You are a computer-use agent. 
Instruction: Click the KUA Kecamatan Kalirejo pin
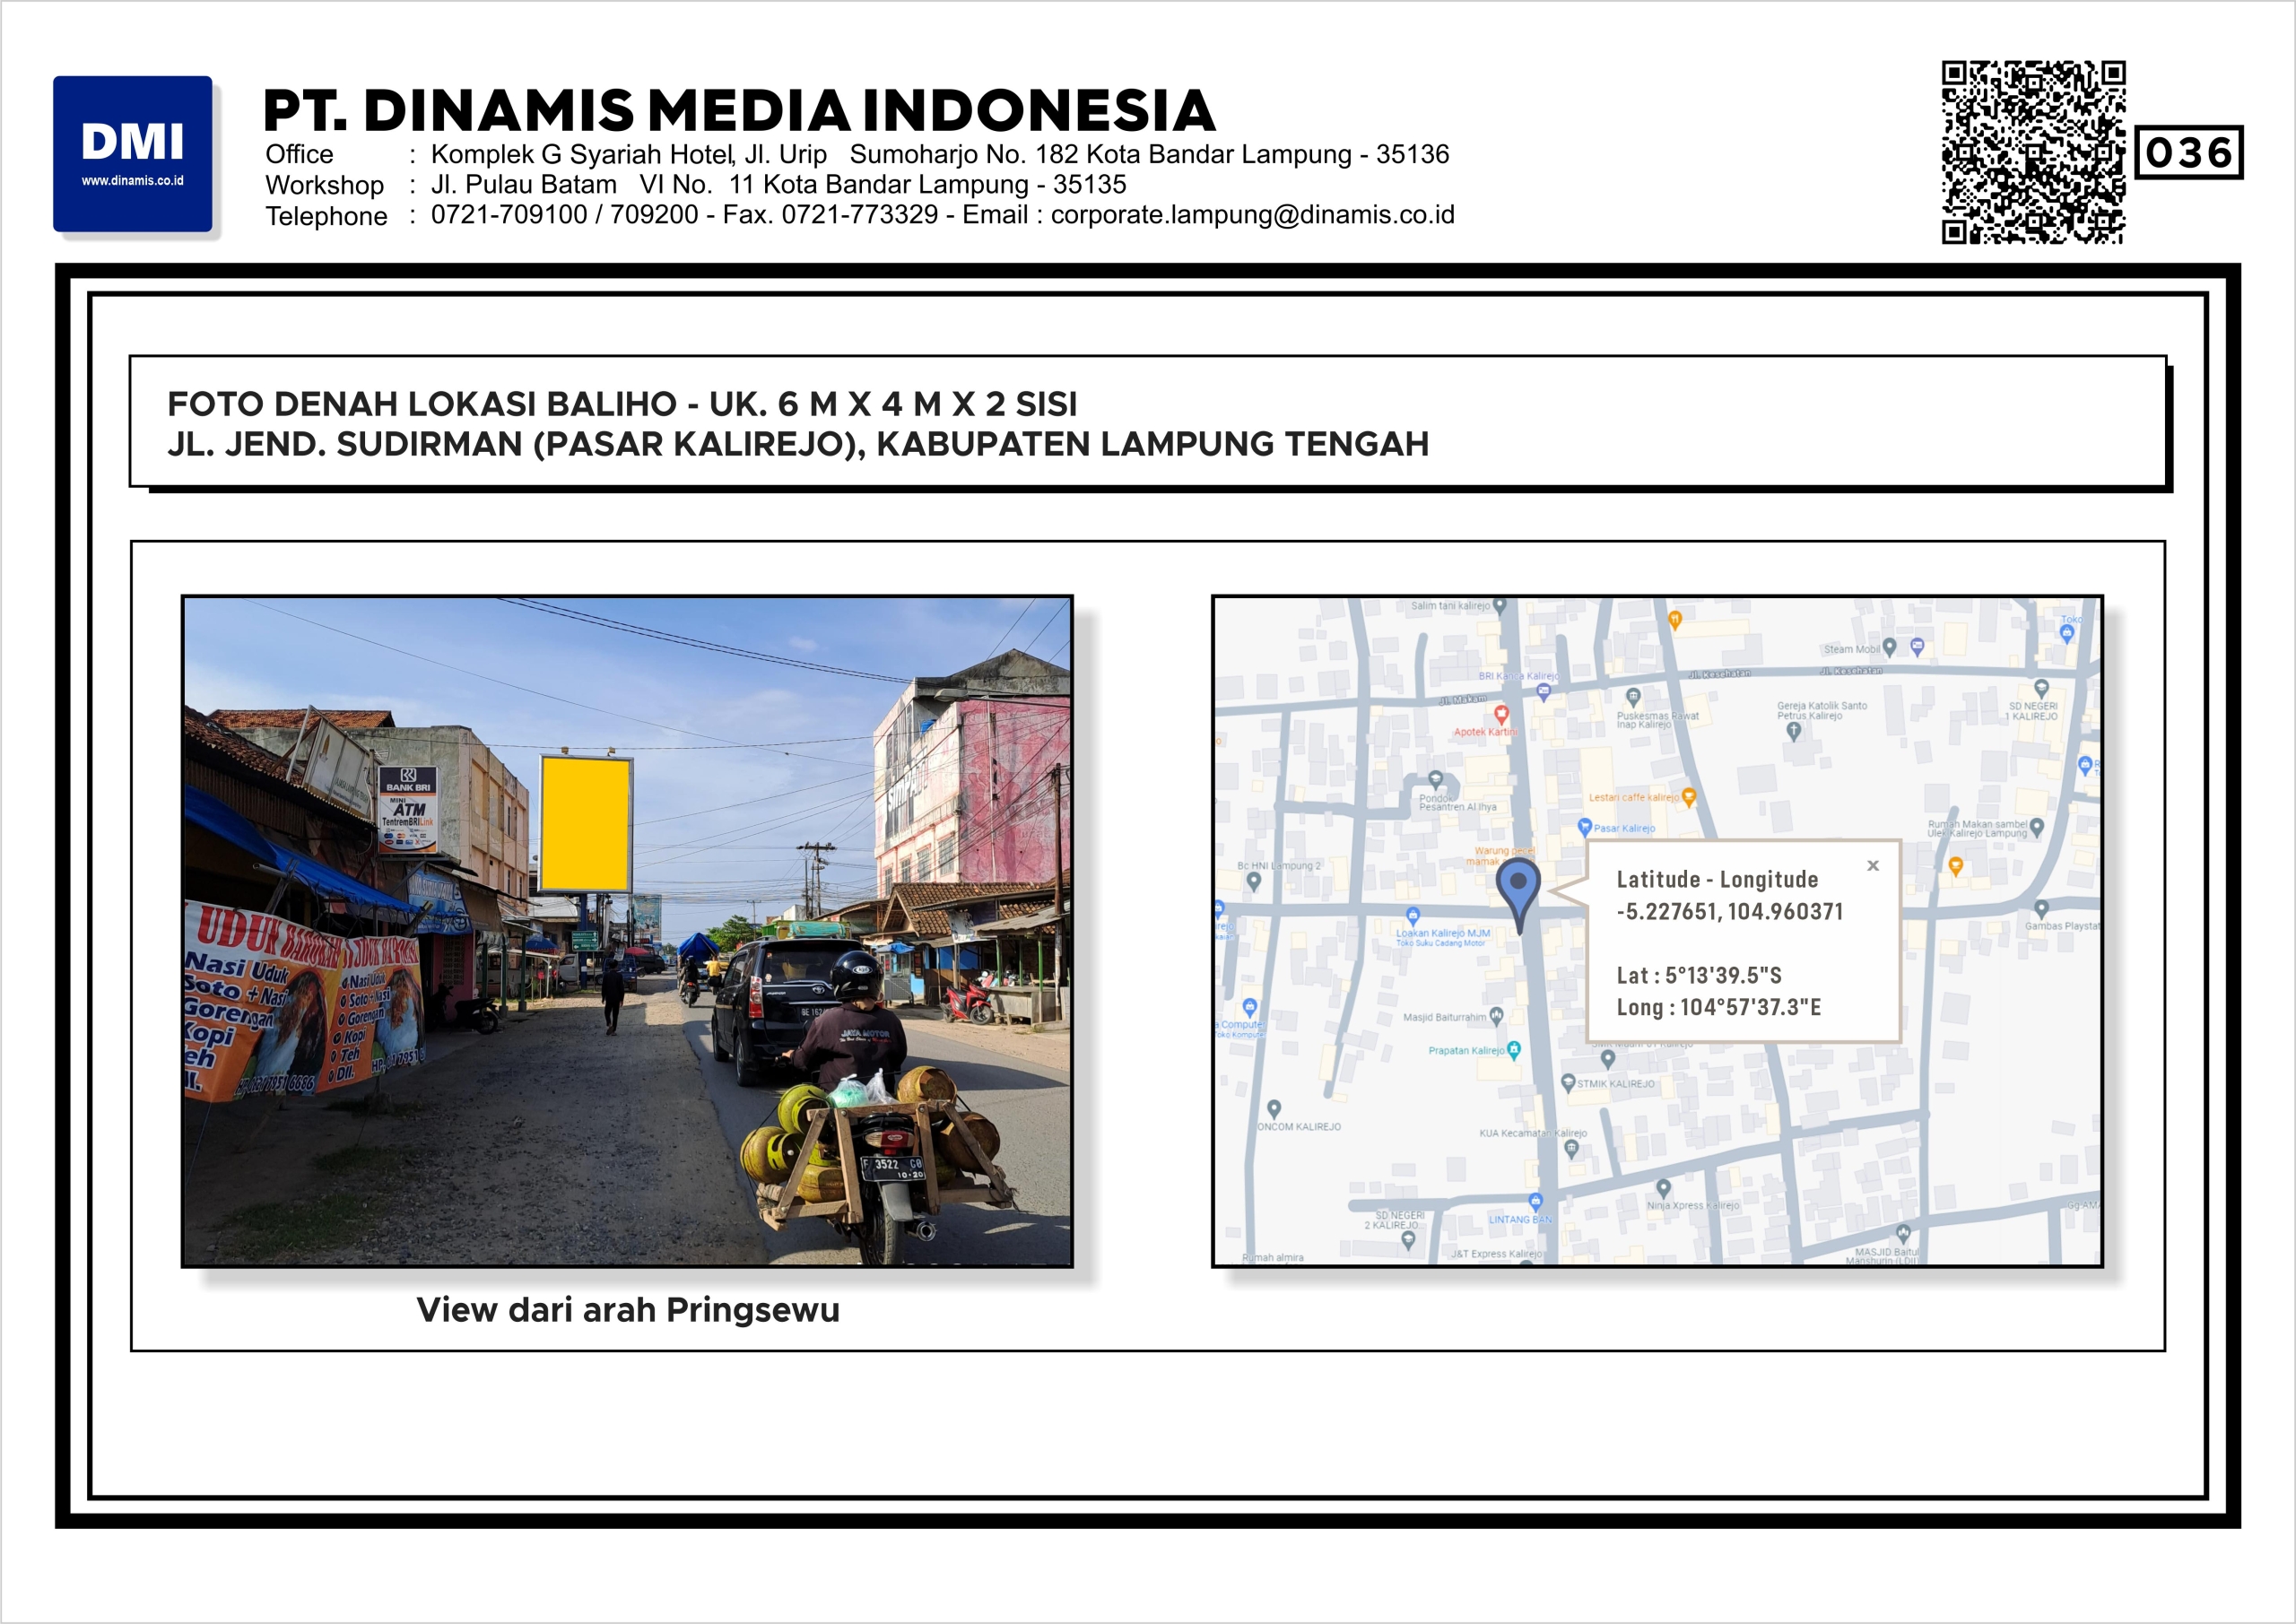[x=1571, y=1148]
